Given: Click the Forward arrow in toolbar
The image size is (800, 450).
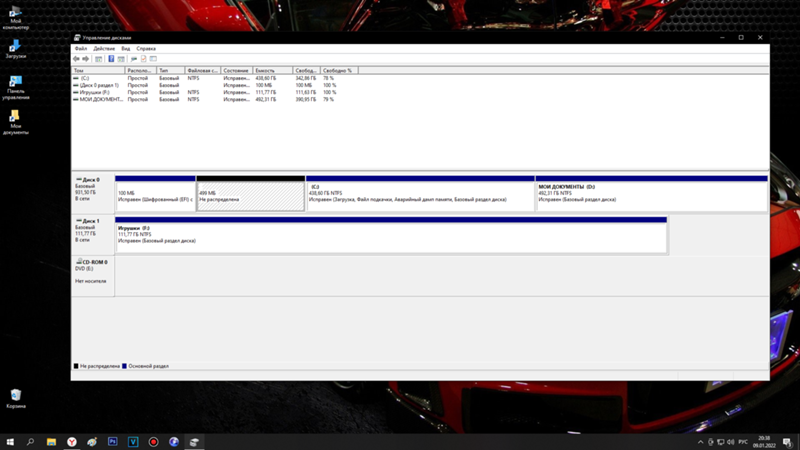Looking at the screenshot, I should click(86, 59).
